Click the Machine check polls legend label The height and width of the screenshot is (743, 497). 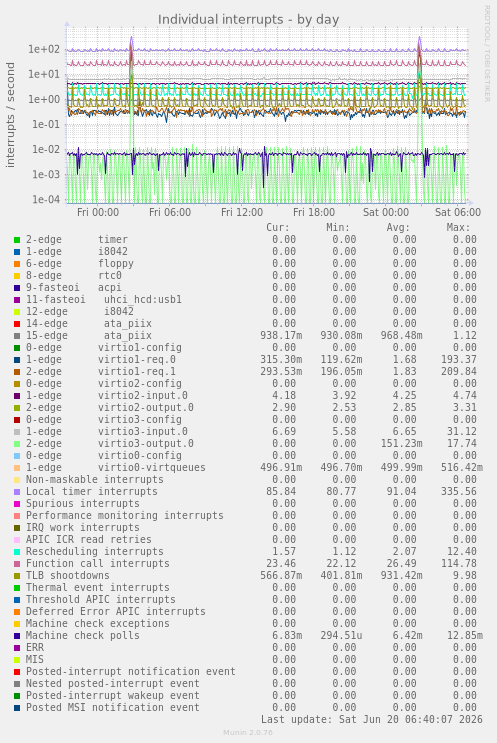tap(83, 636)
